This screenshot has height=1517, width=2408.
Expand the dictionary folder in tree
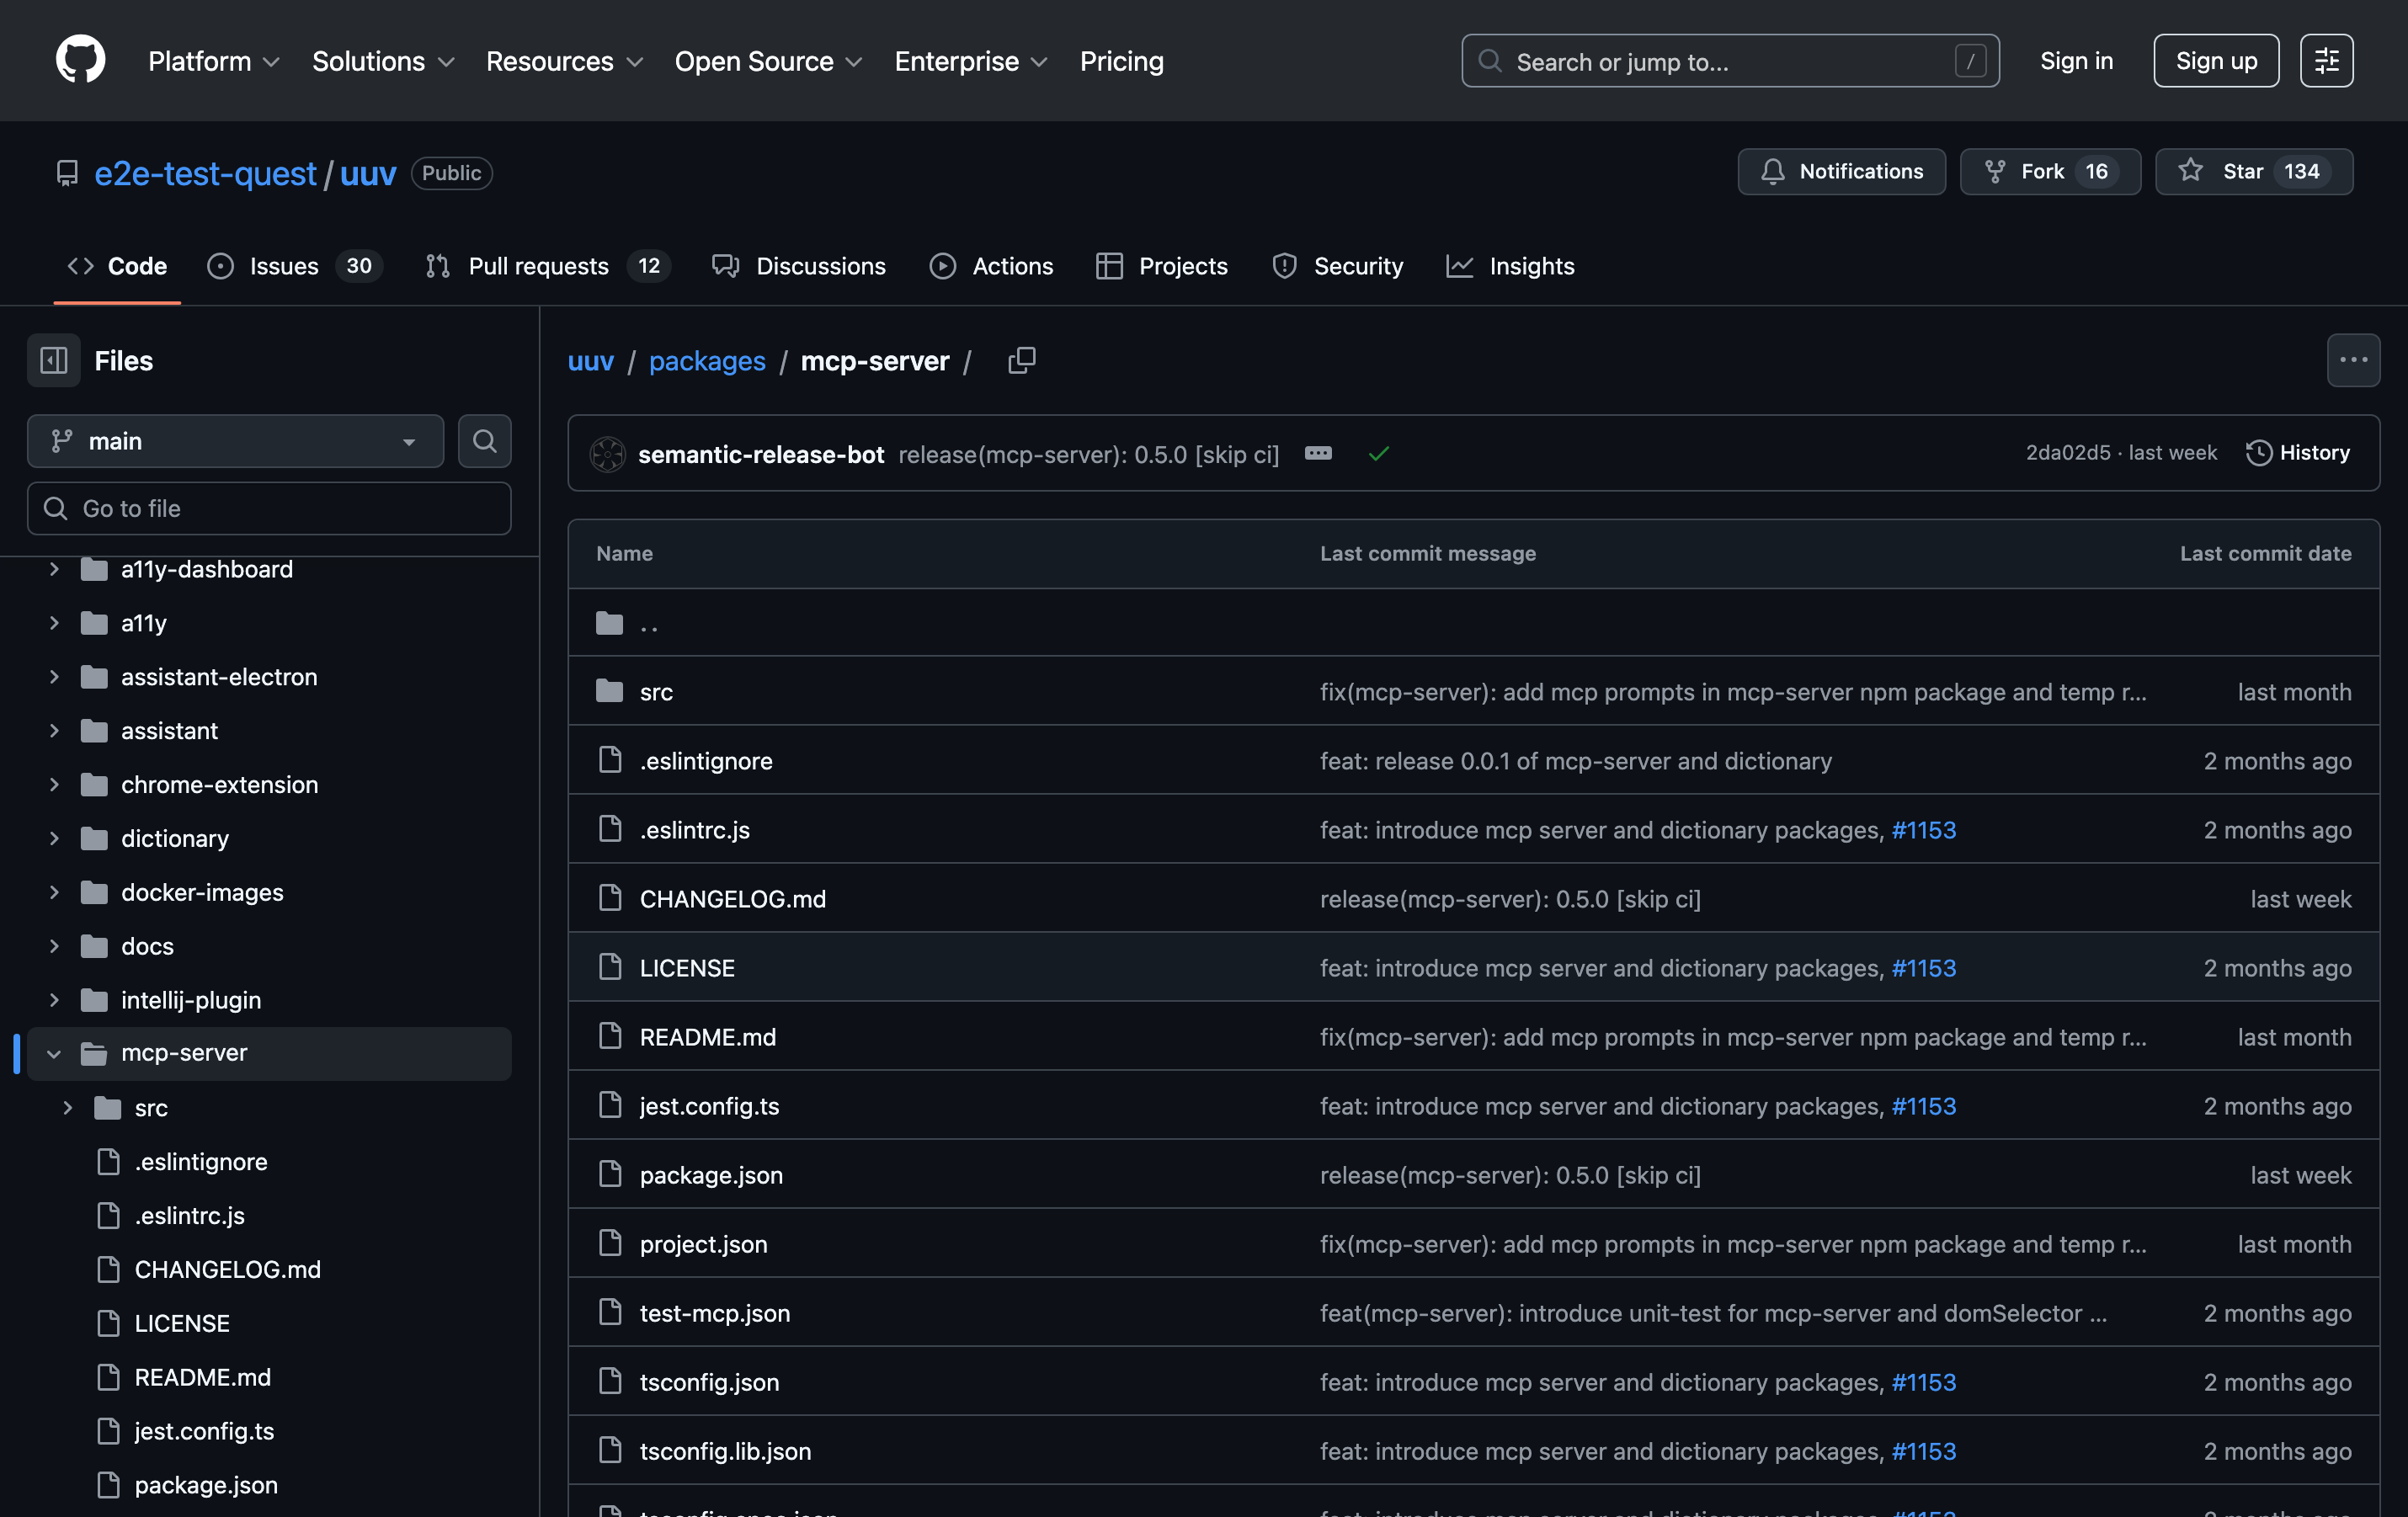pos(54,839)
